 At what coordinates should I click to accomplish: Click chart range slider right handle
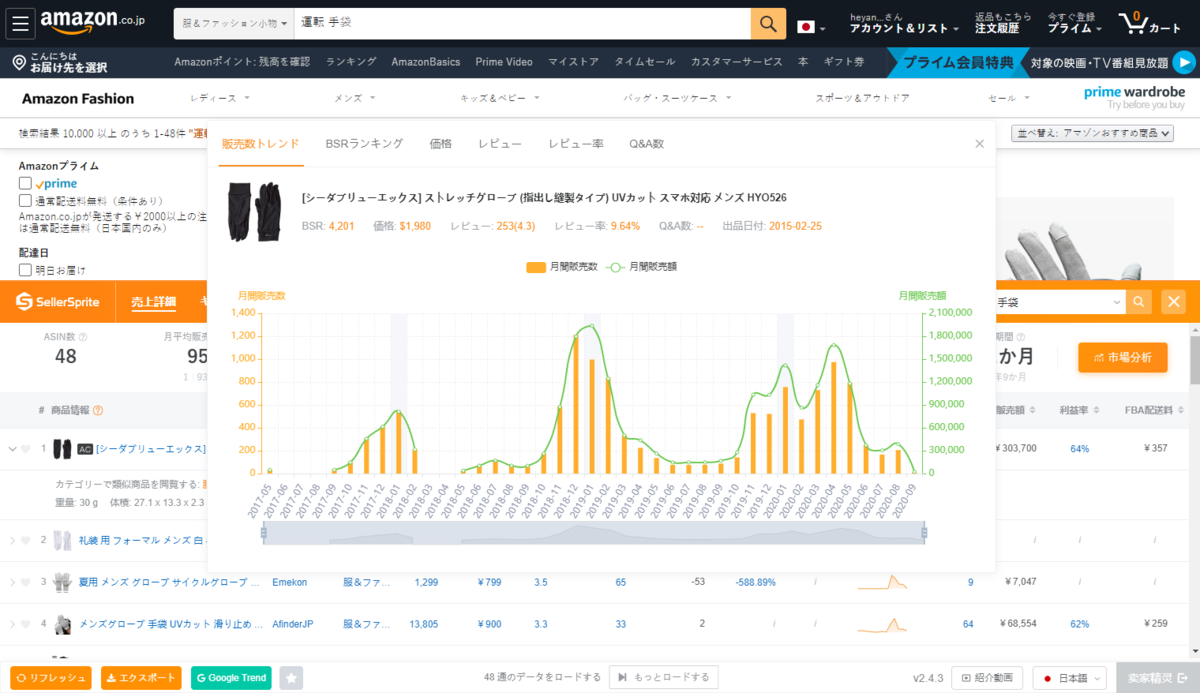pyautogui.click(x=925, y=534)
